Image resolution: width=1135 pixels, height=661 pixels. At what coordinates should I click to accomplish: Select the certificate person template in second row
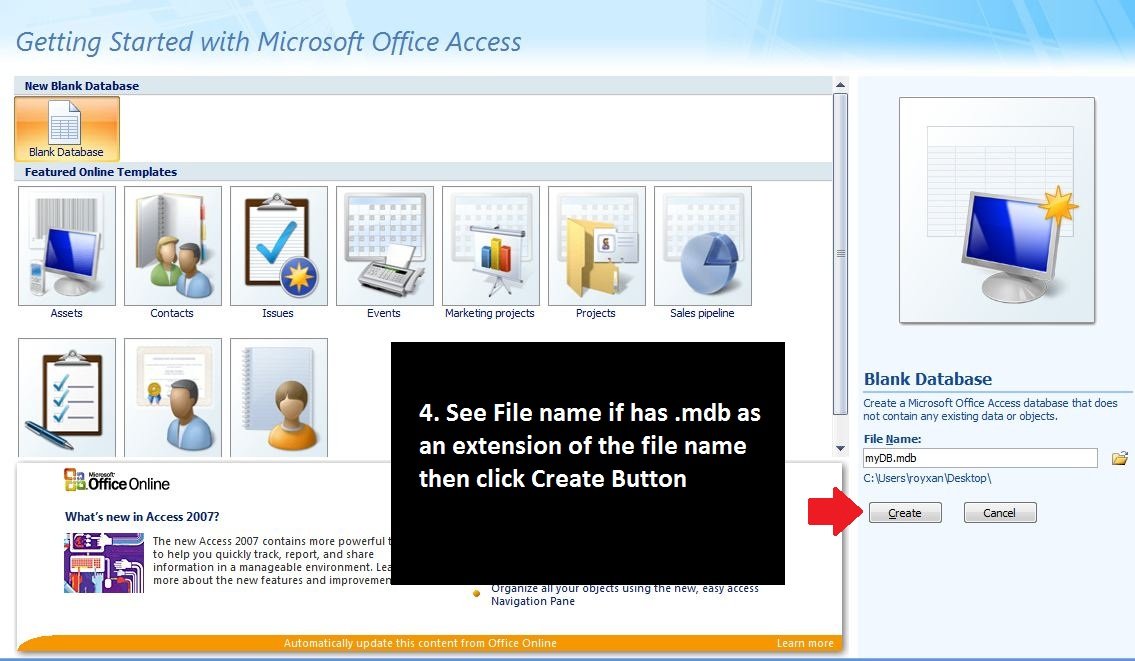tap(172, 397)
